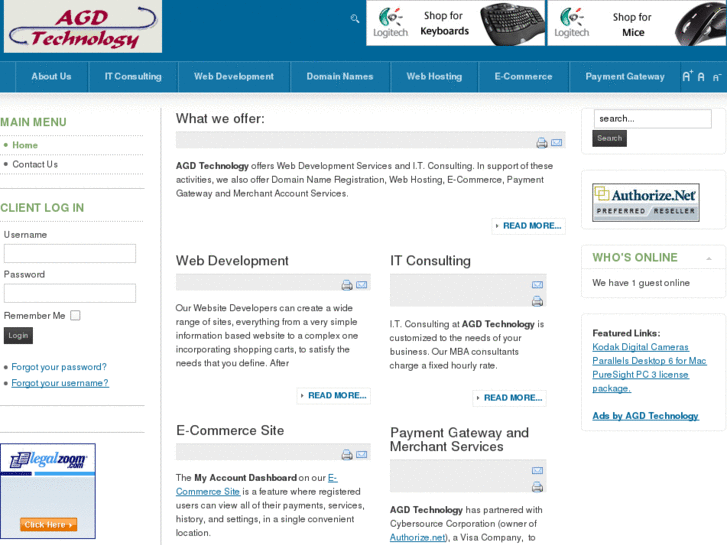This screenshot has width=727, height=545.
Task: Click the Authorize.Net Preferred Reseller badge
Action: (646, 202)
